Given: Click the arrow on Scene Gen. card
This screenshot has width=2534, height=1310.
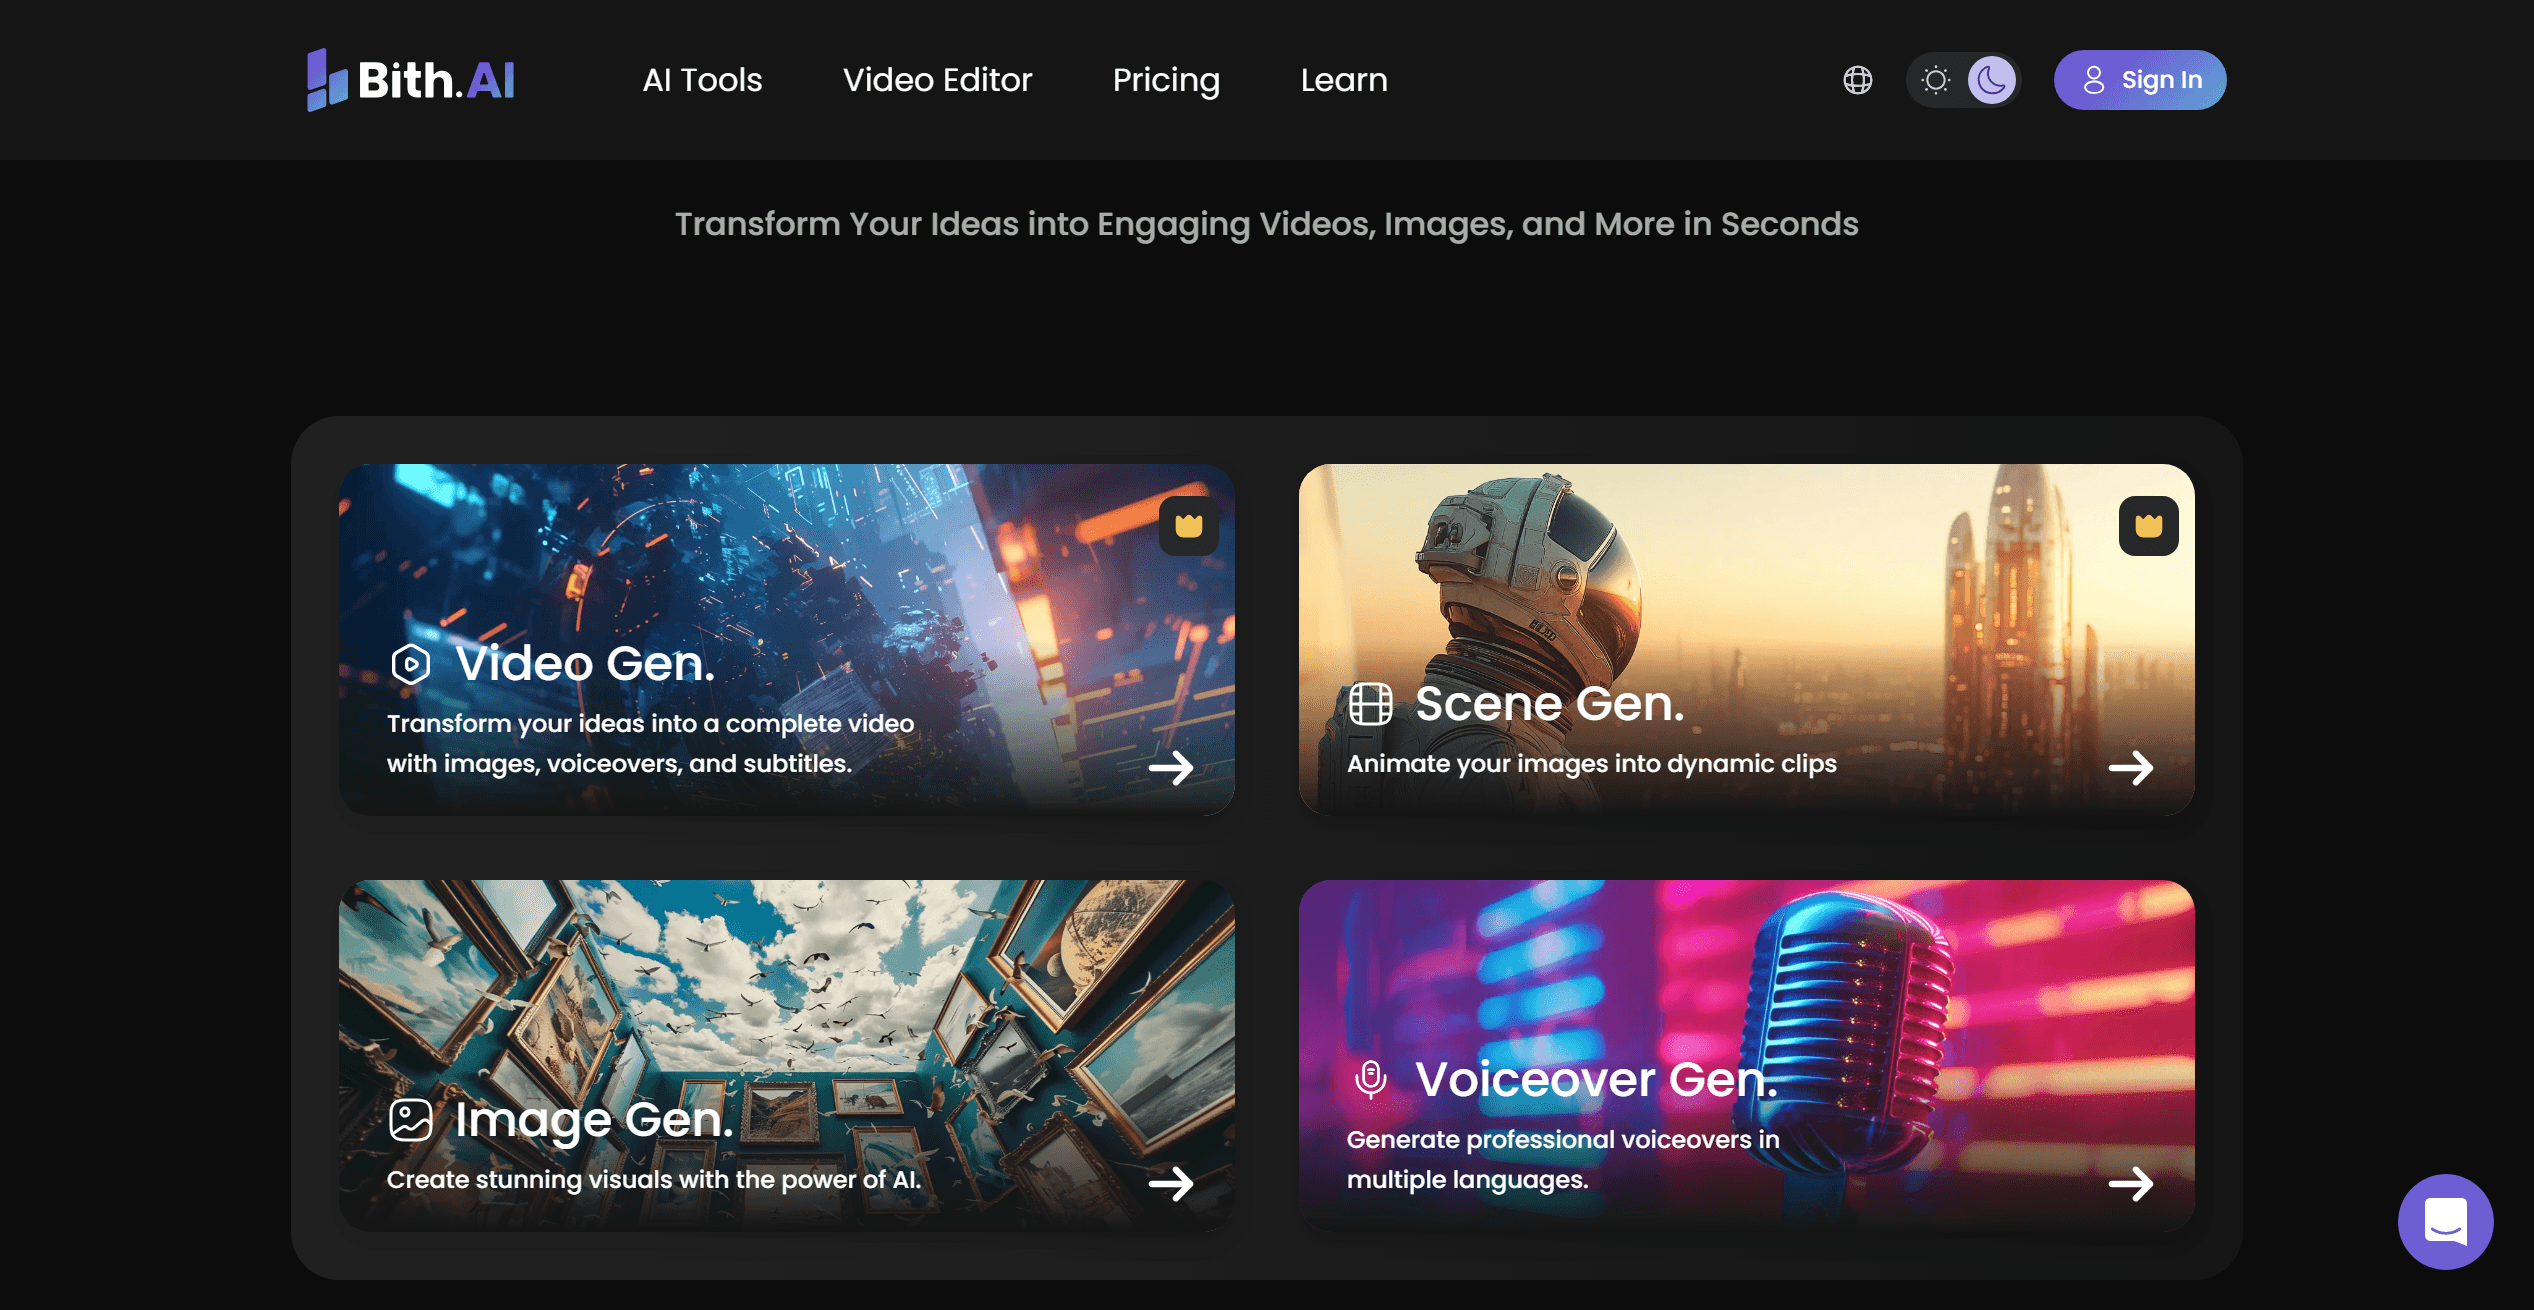Looking at the screenshot, I should 2131,768.
